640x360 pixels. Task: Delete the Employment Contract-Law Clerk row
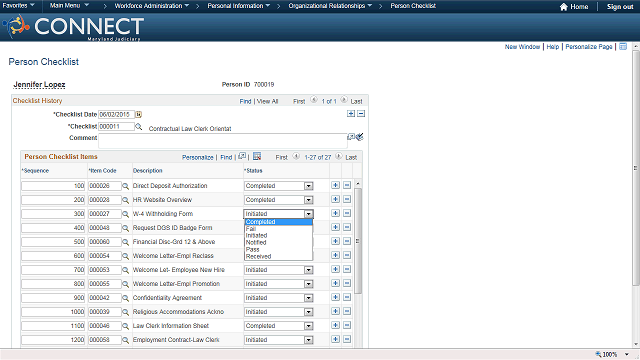[x=347, y=339]
